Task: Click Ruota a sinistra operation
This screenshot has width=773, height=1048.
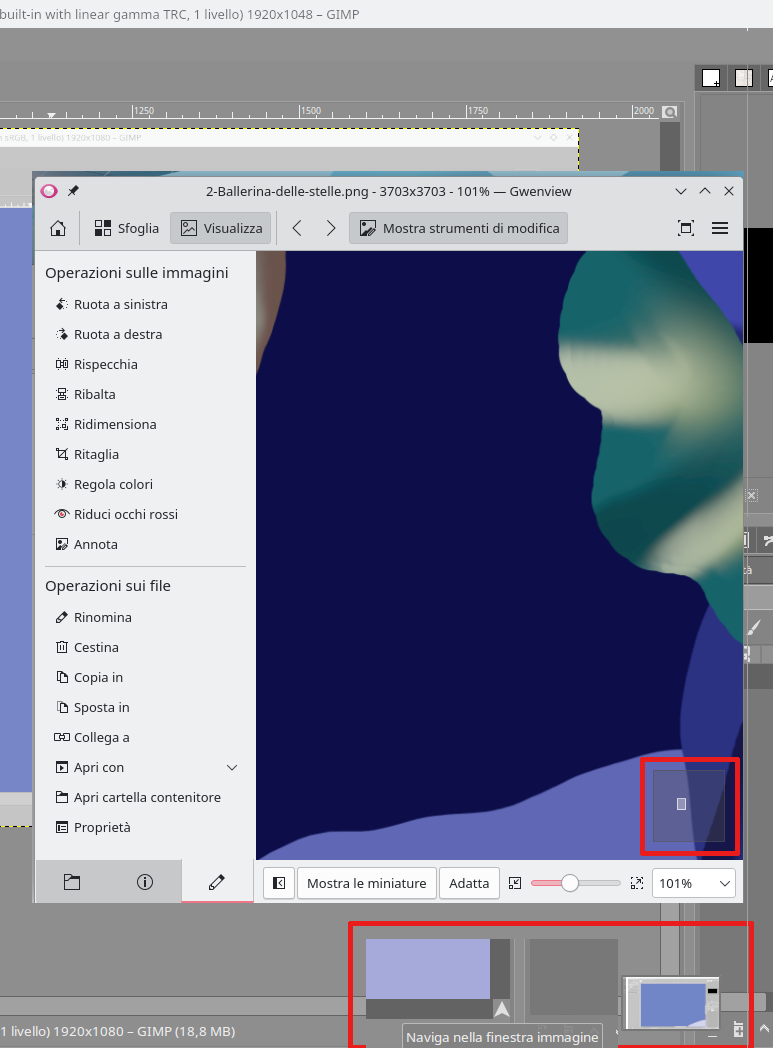Action: 120,304
